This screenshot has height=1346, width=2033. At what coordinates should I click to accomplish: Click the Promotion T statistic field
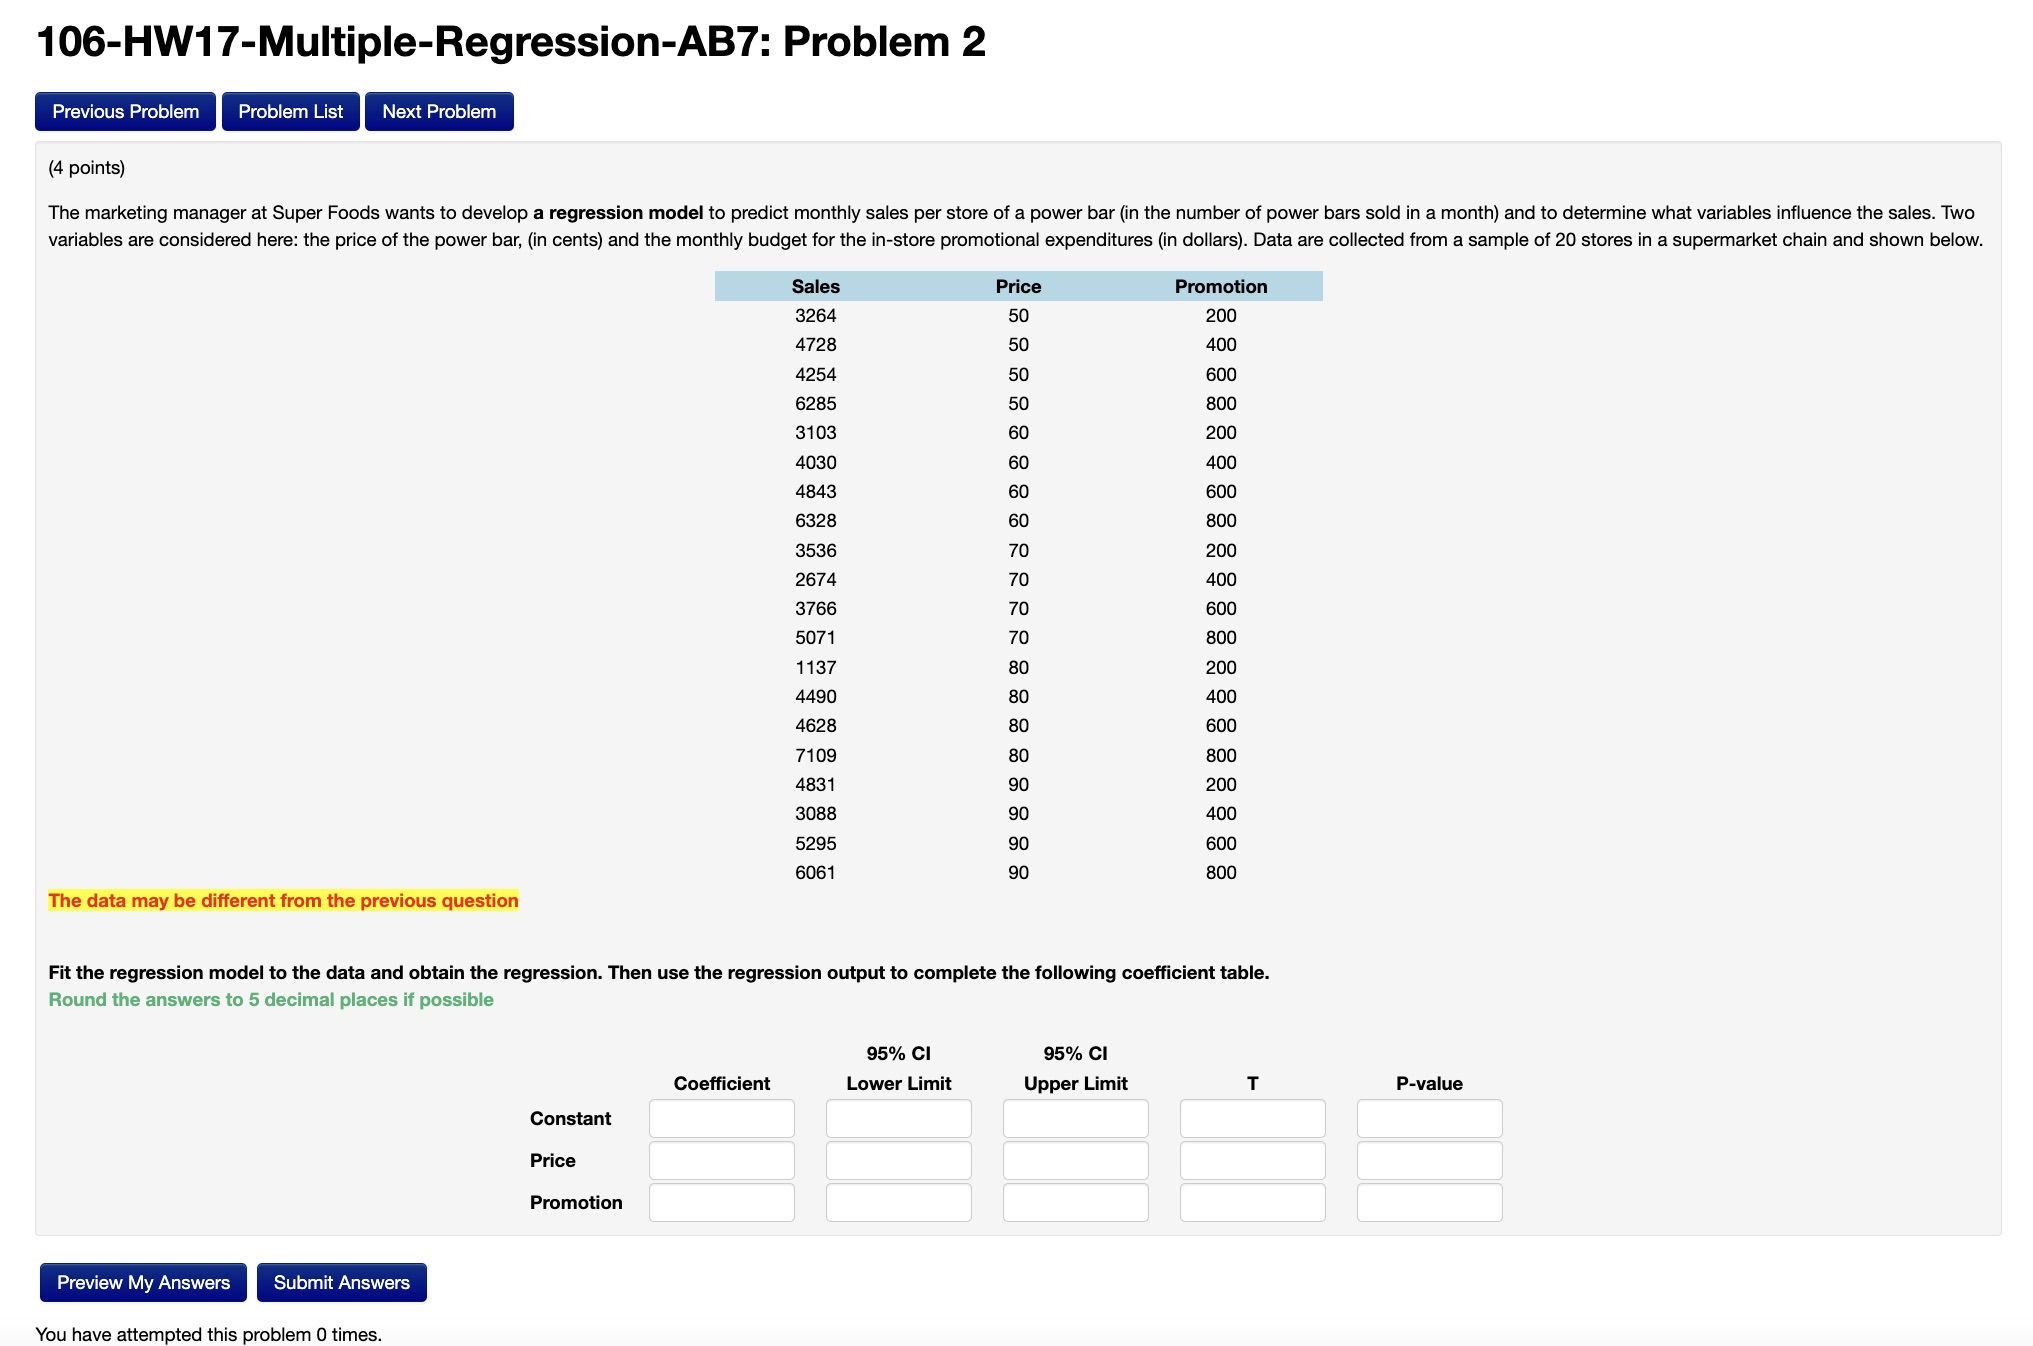tap(1252, 1202)
